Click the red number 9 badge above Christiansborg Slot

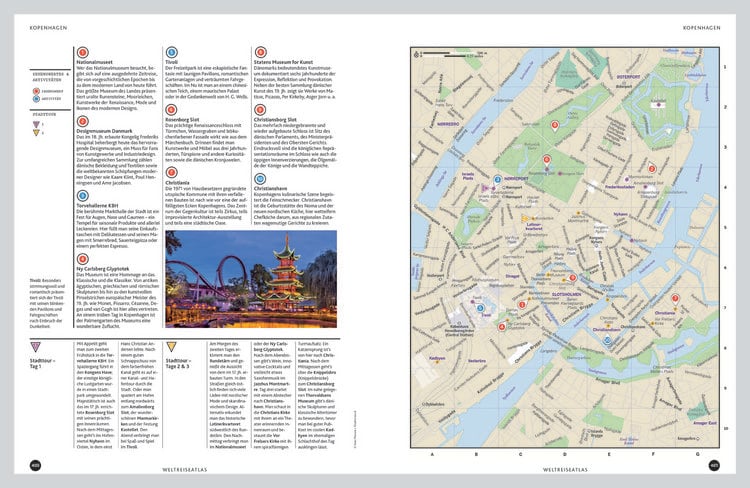coord(260,110)
